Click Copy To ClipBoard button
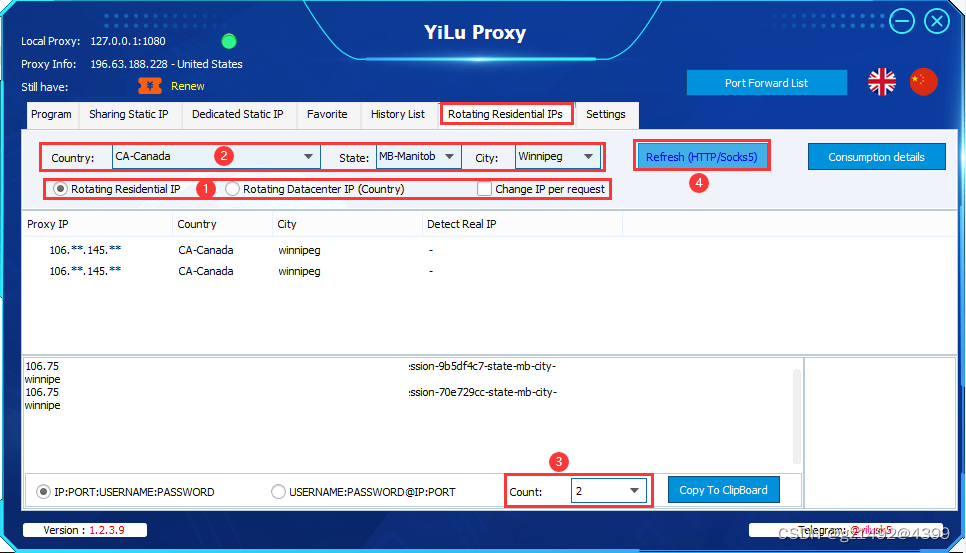The image size is (966, 553). tap(723, 490)
